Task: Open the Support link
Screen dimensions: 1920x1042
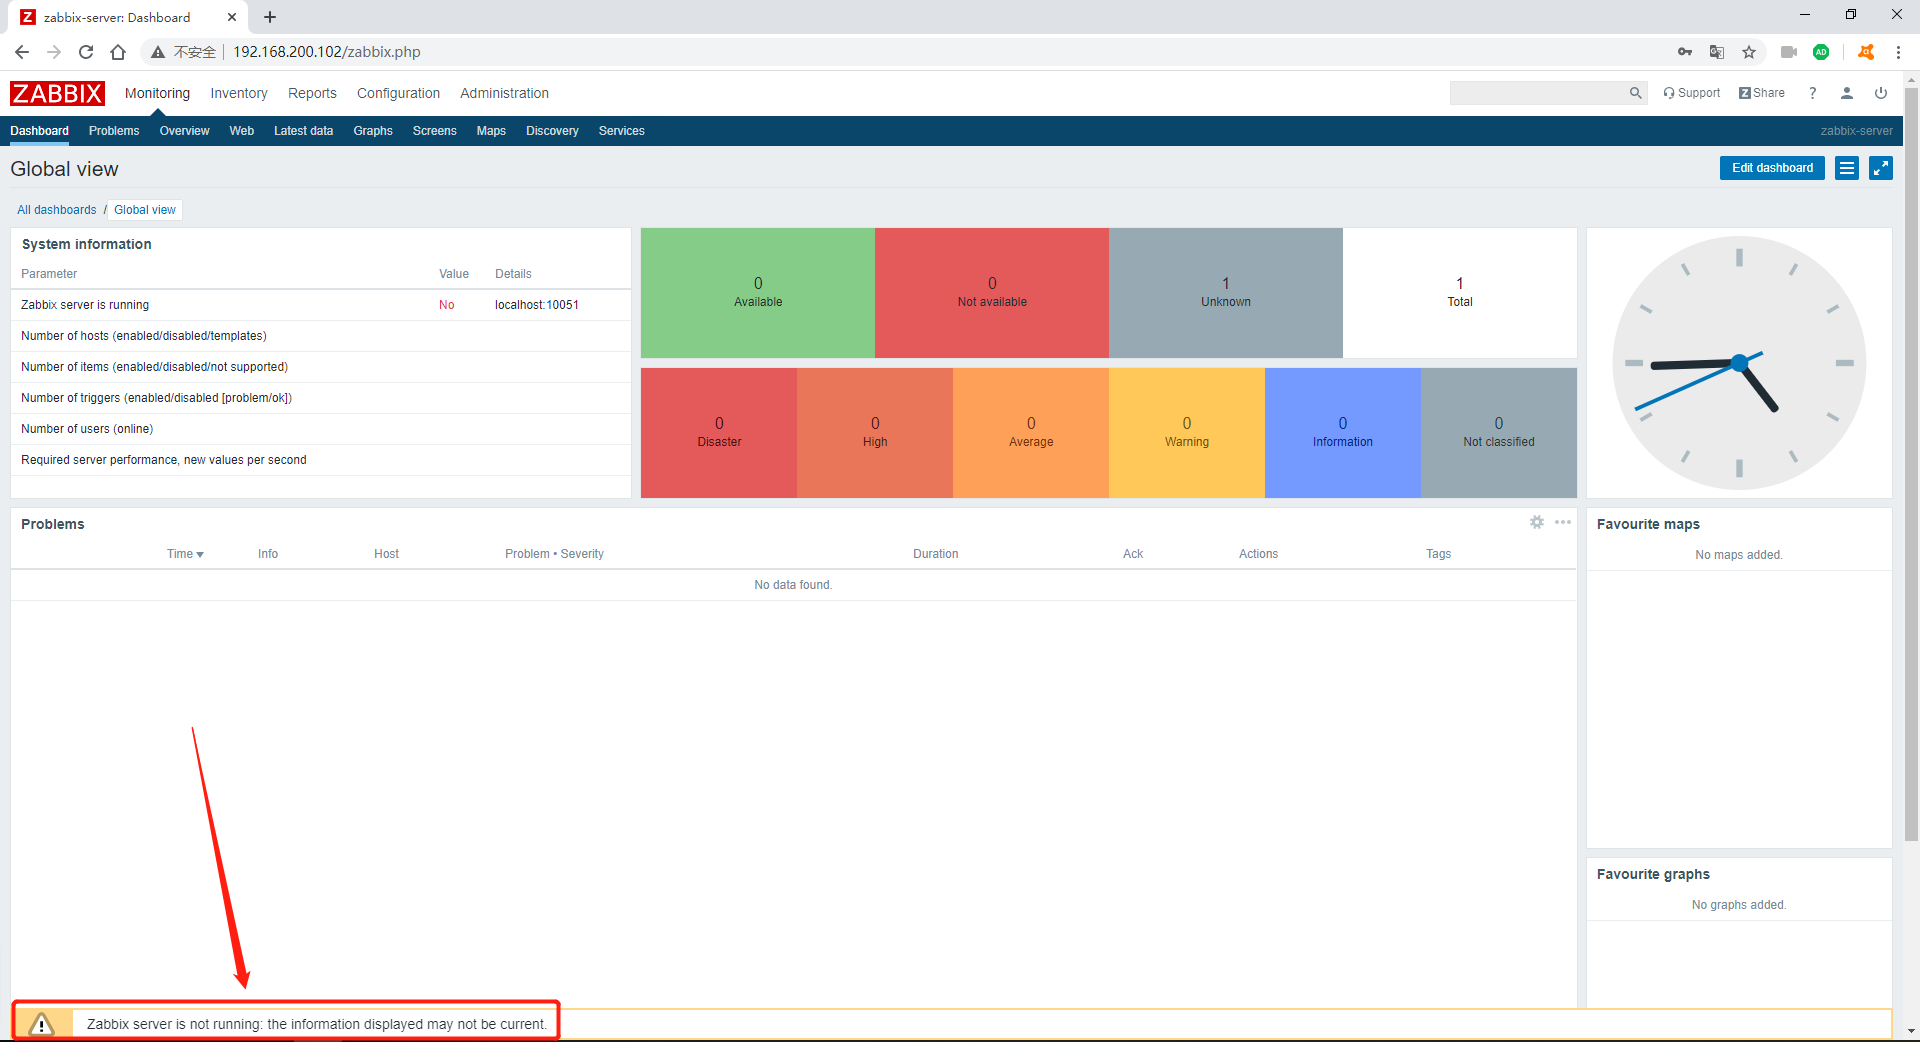Action: point(1692,93)
